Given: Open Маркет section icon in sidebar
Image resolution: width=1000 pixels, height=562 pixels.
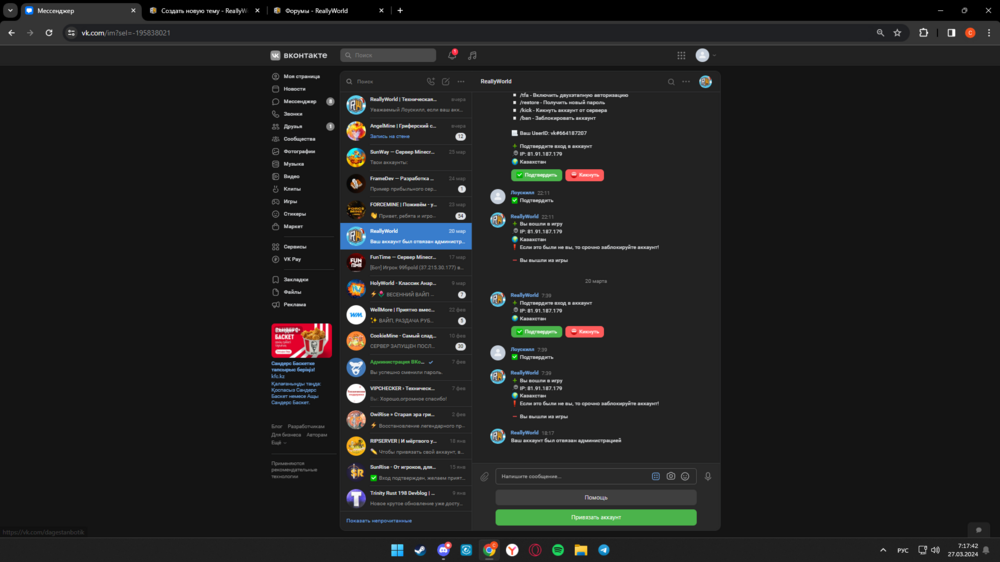Looking at the screenshot, I should [x=276, y=226].
